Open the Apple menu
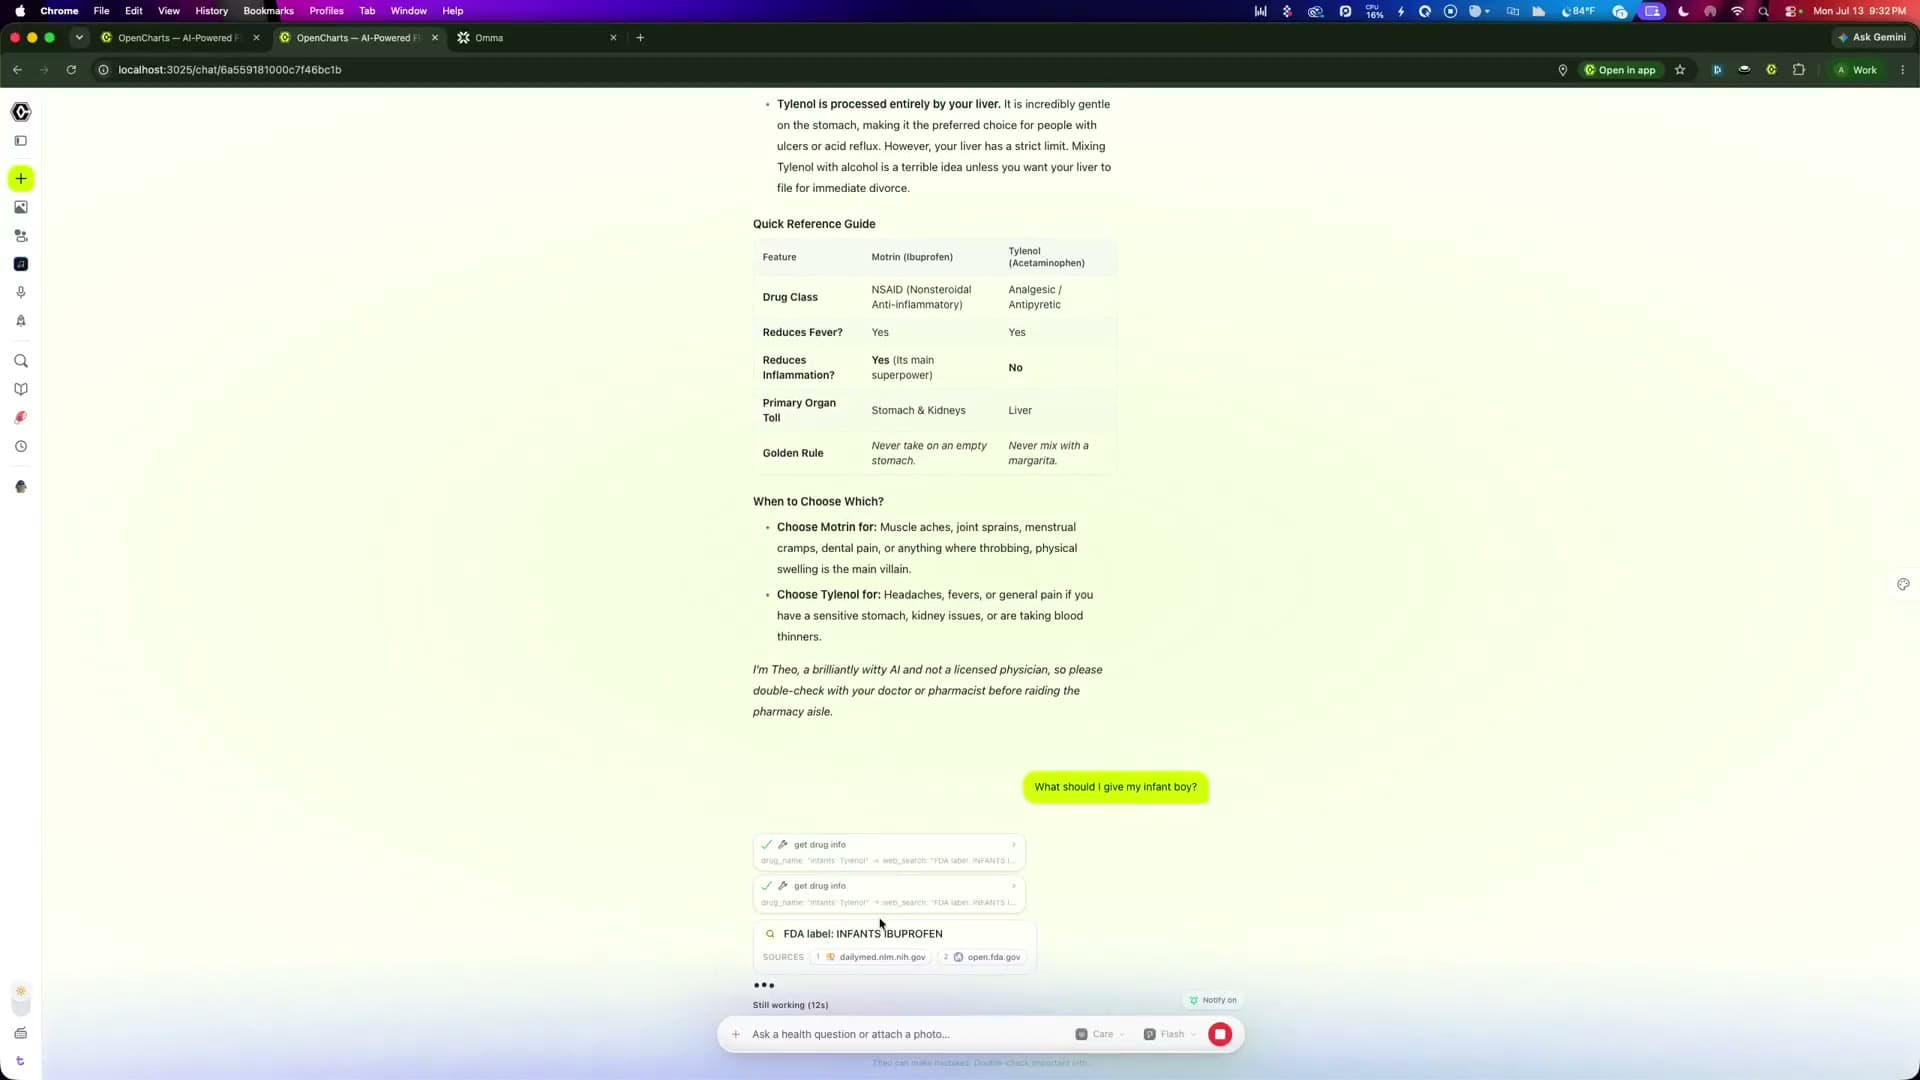This screenshot has height=1080, width=1920. 20,11
